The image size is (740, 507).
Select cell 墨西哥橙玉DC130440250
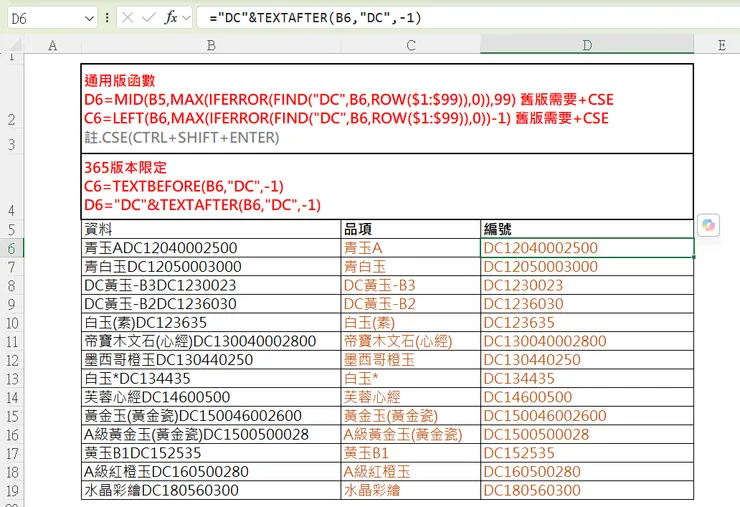pos(211,360)
